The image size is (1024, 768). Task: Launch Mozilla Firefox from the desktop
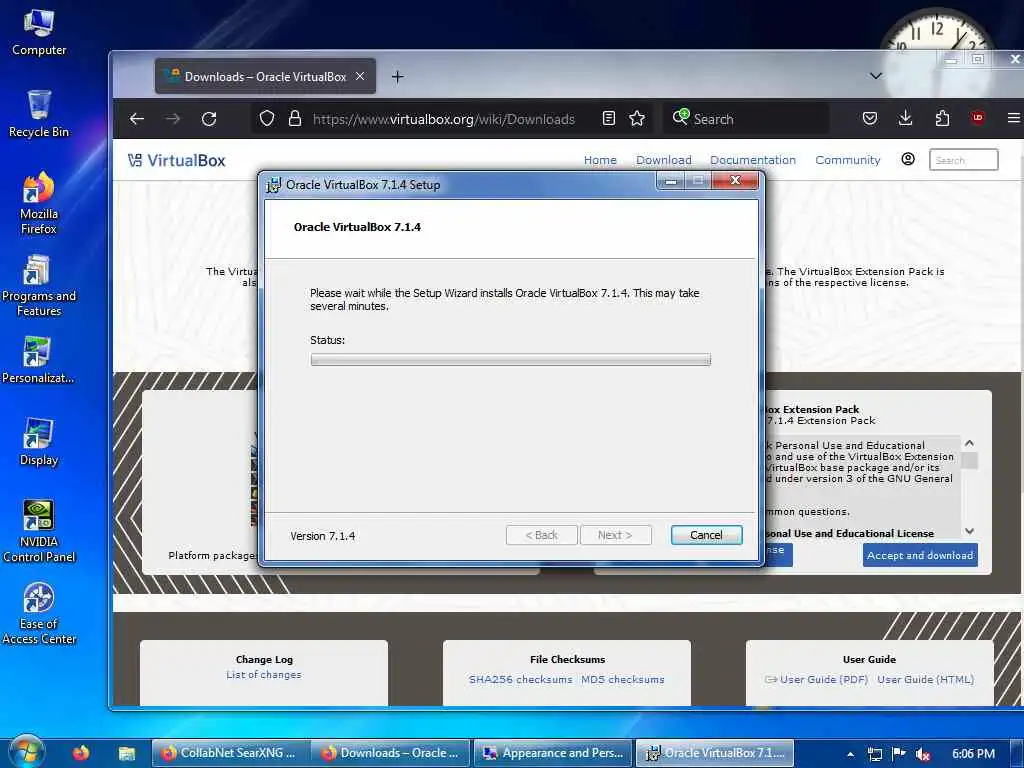[x=39, y=203]
